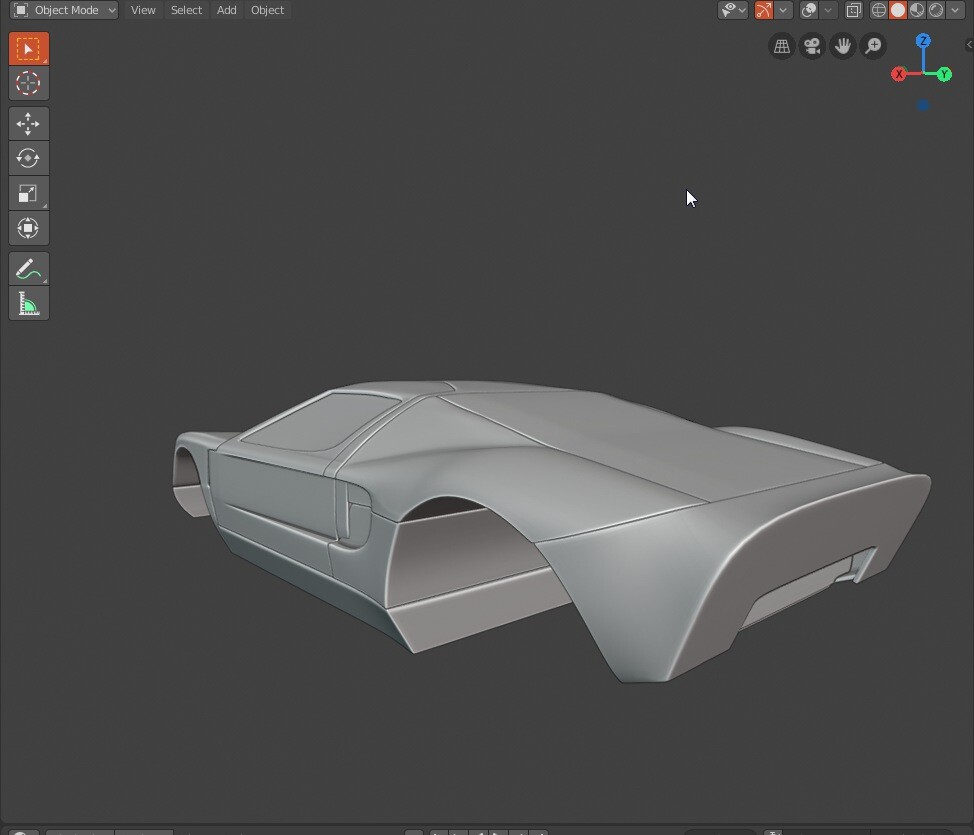Toggle perspective/orthographic grid icon

tap(782, 46)
